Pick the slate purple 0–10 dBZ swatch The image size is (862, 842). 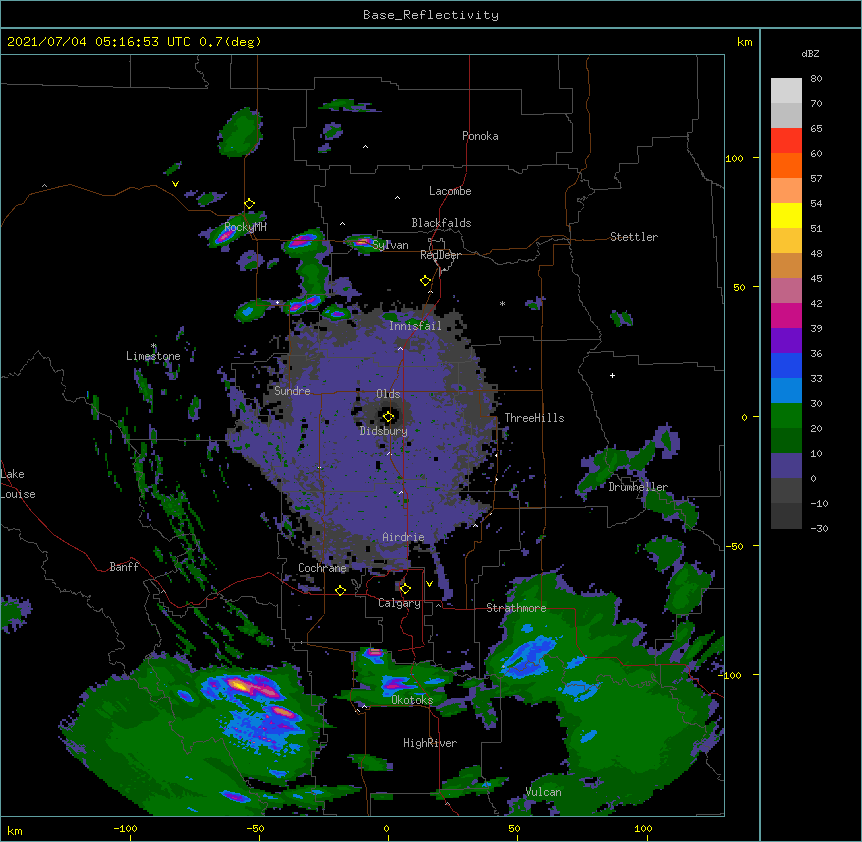[x=786, y=466]
